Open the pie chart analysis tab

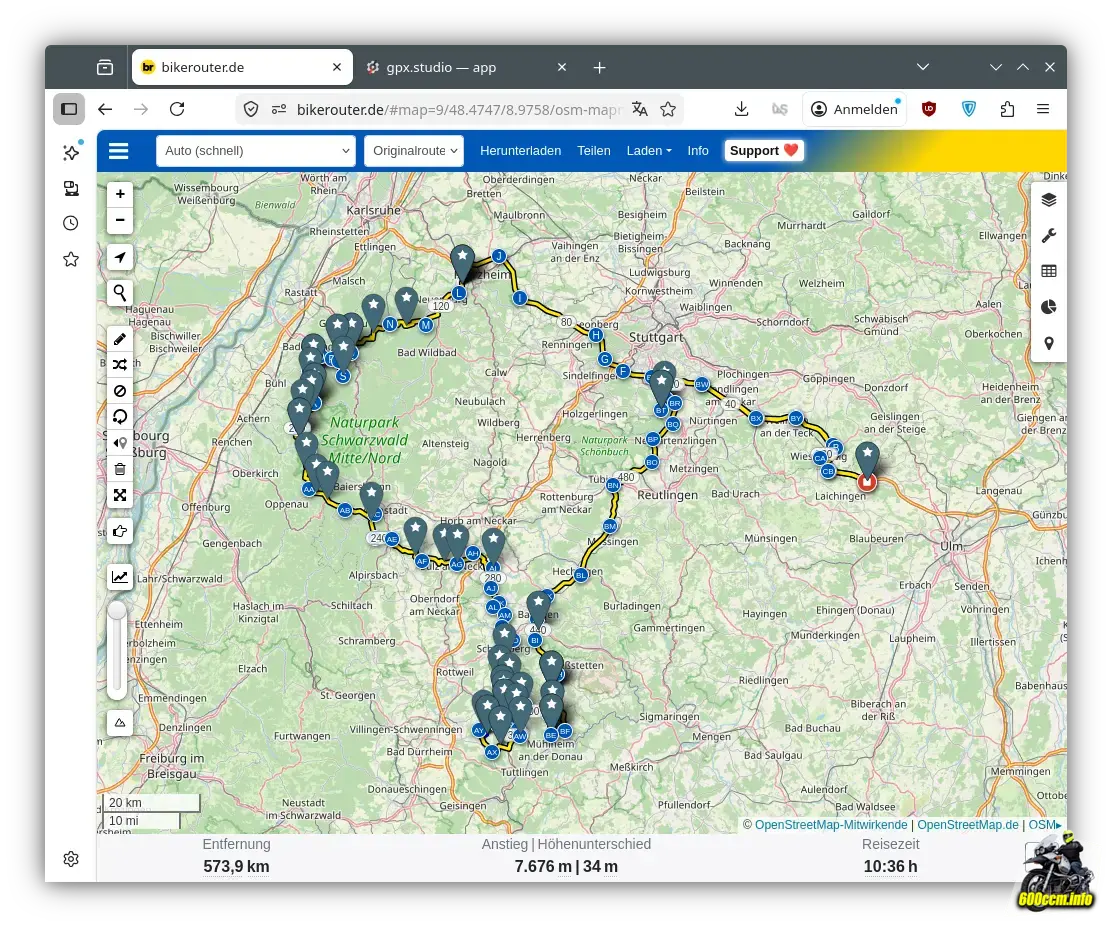[x=1048, y=307]
